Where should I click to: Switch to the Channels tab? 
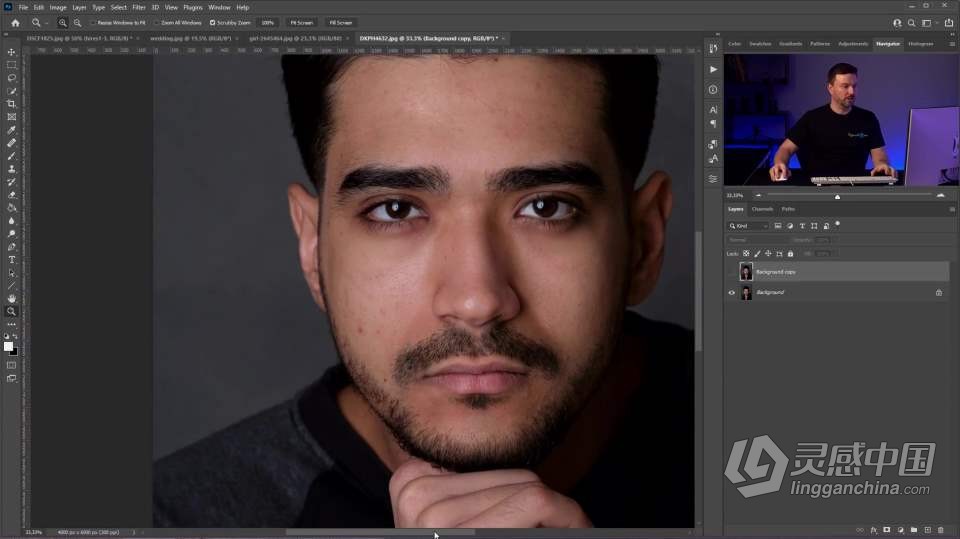point(762,209)
